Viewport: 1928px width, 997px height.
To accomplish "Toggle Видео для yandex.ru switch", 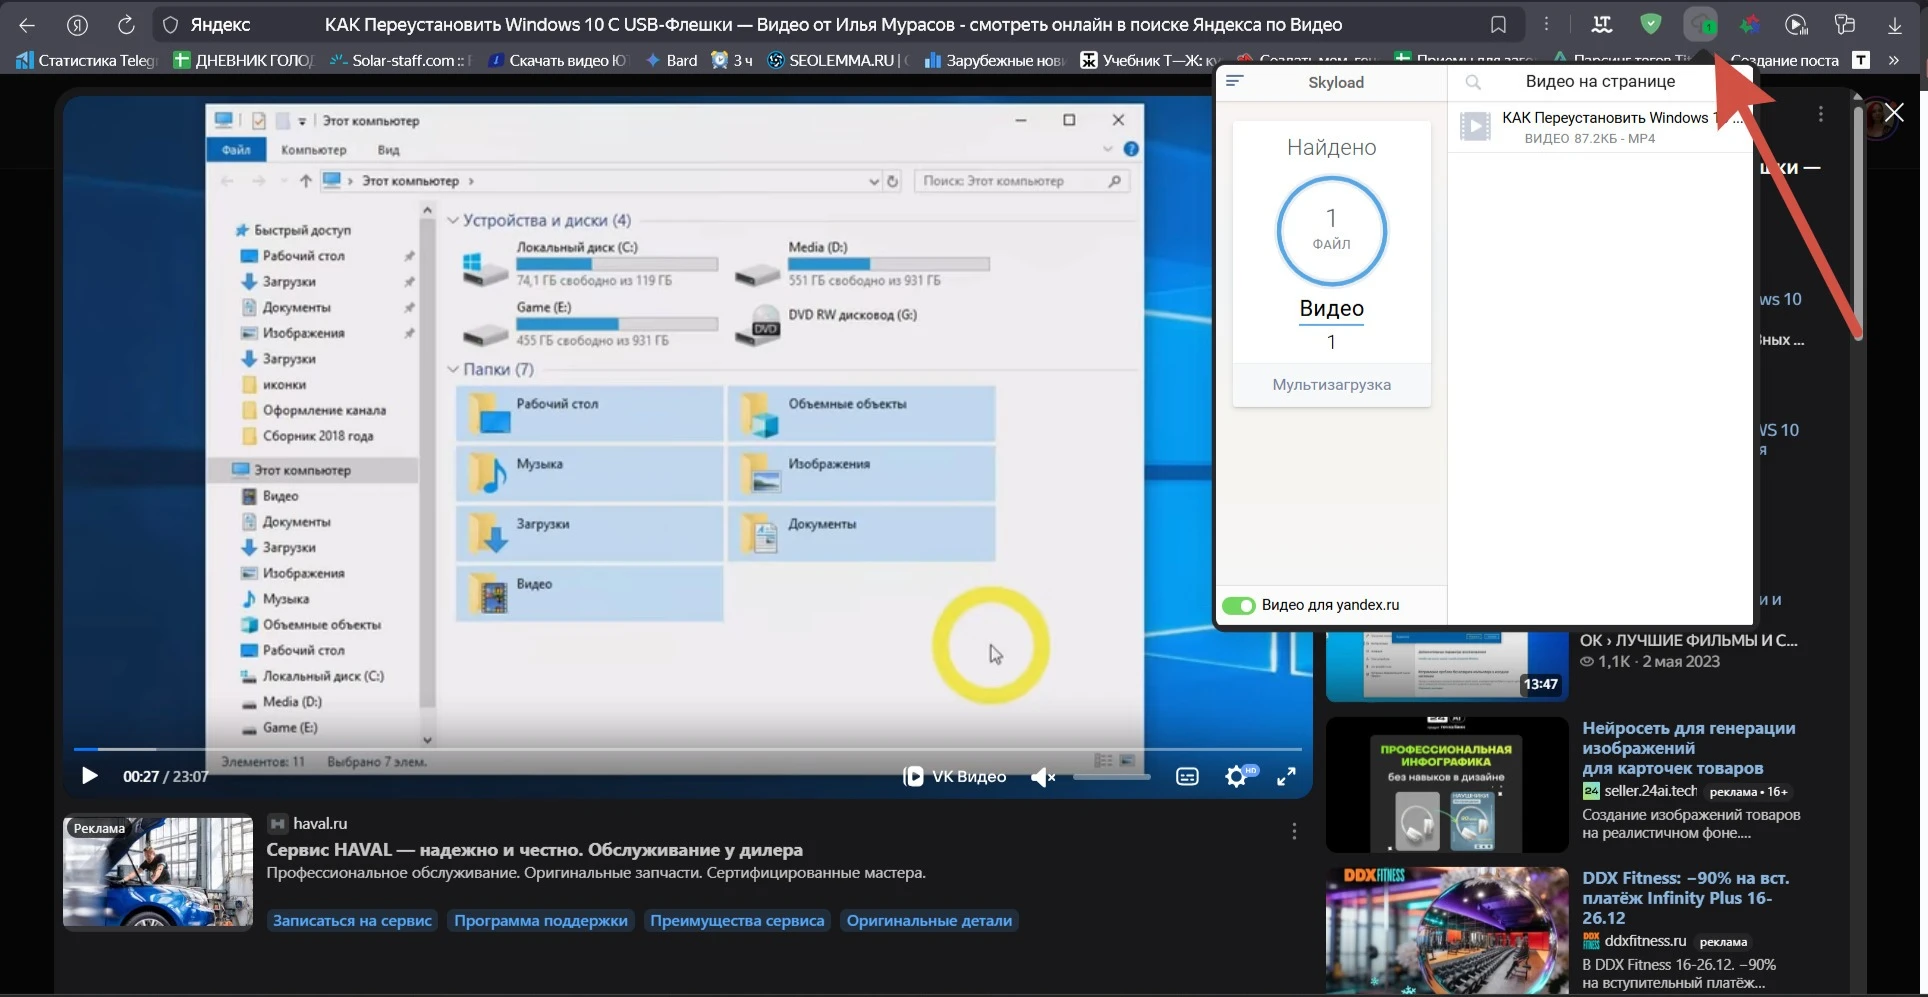I will click(x=1238, y=605).
